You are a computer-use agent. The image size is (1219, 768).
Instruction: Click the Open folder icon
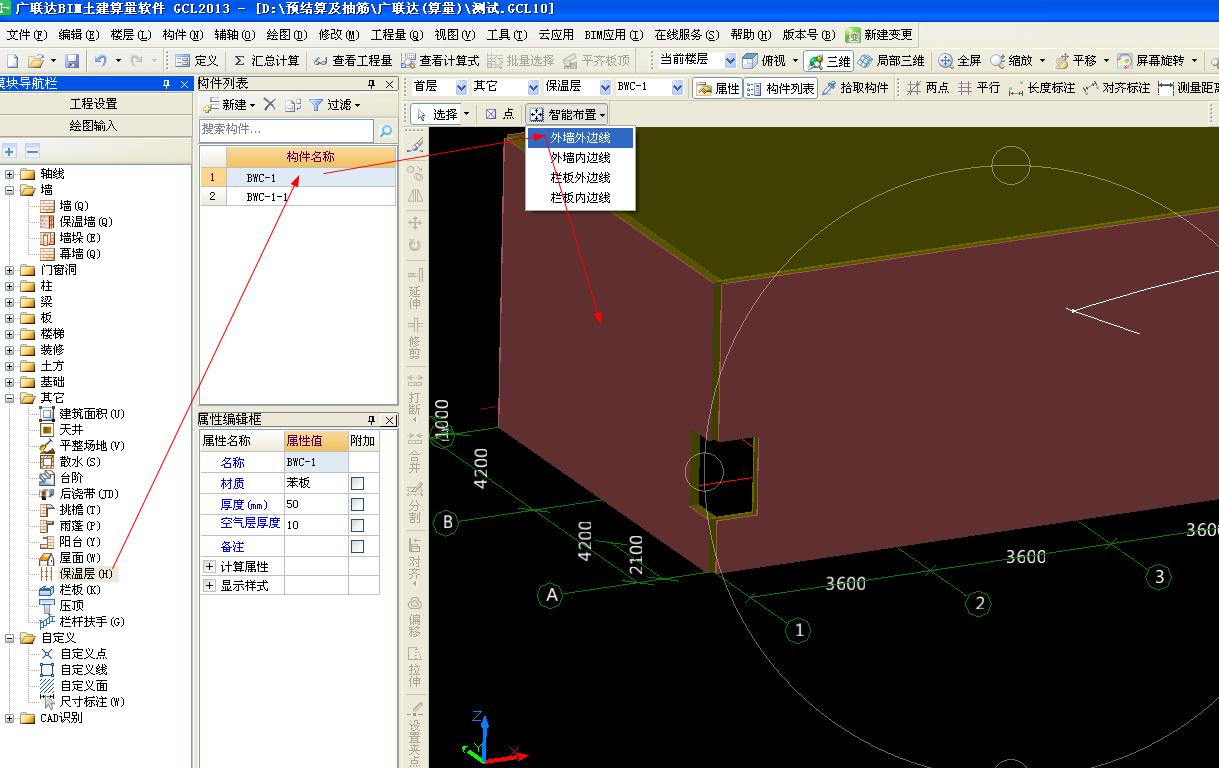[x=36, y=61]
